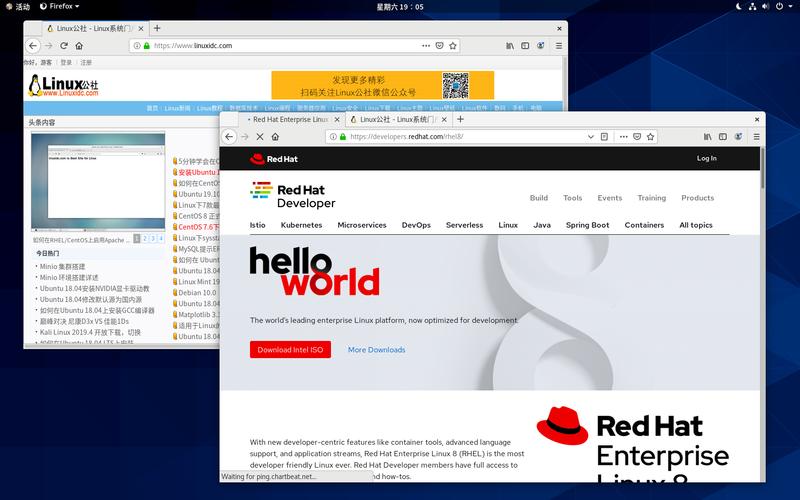This screenshot has height=500, width=800.
Task: Open the Products menu on Red Hat Developer
Action: click(x=697, y=197)
